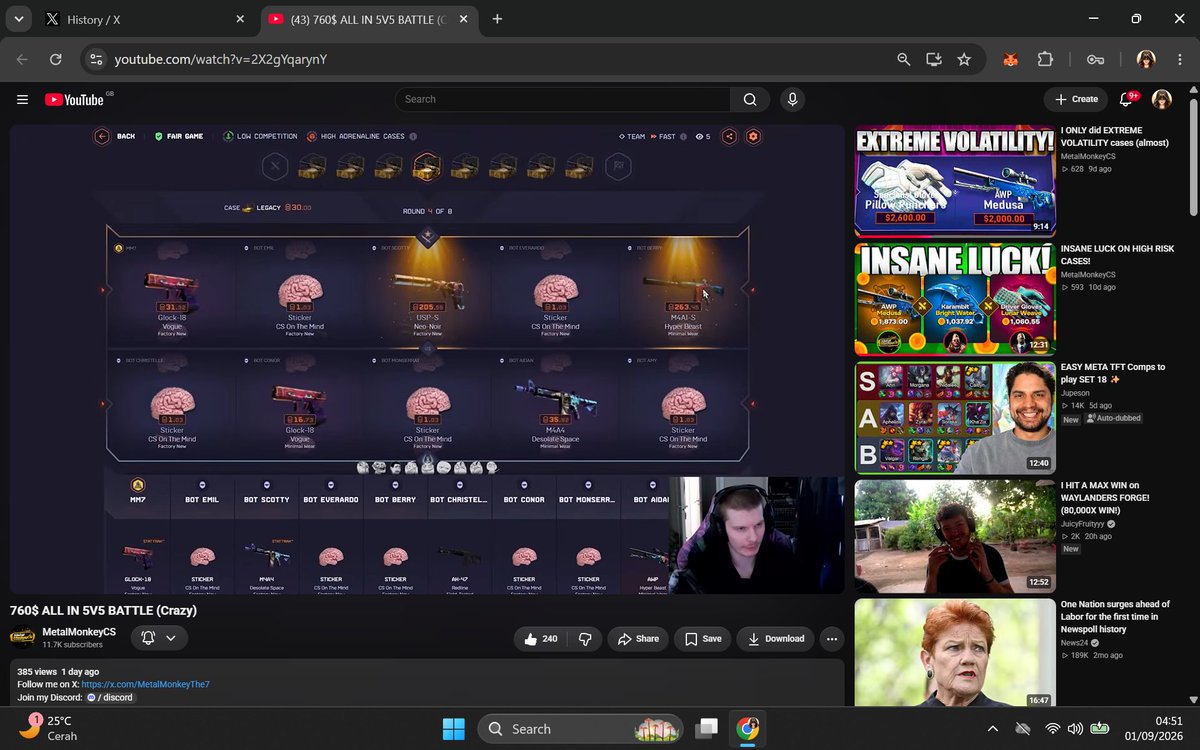Open One Nation surges News24 thumbnail
The width and height of the screenshot is (1200, 750).
point(955,652)
